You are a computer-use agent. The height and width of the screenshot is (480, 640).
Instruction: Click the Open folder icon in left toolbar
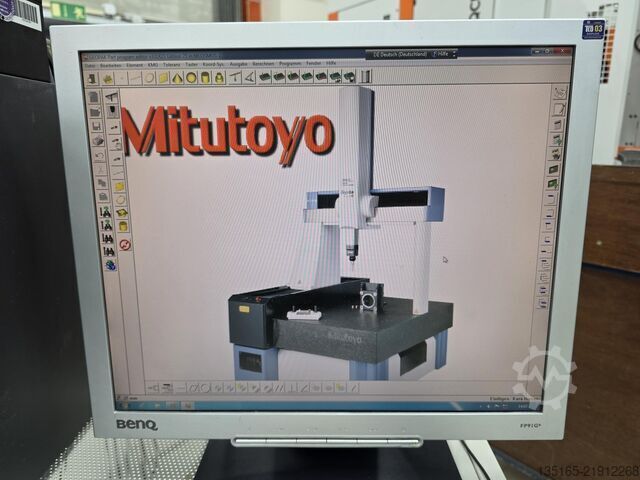(x=95, y=111)
